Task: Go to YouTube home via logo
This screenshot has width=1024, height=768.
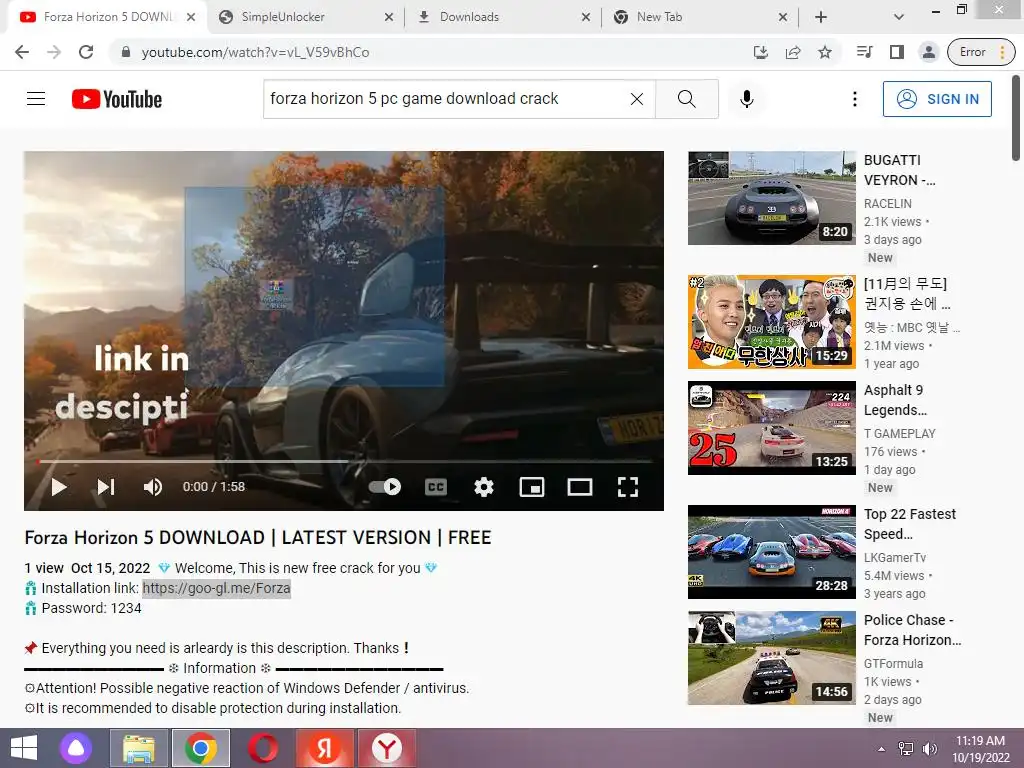Action: 117,99
